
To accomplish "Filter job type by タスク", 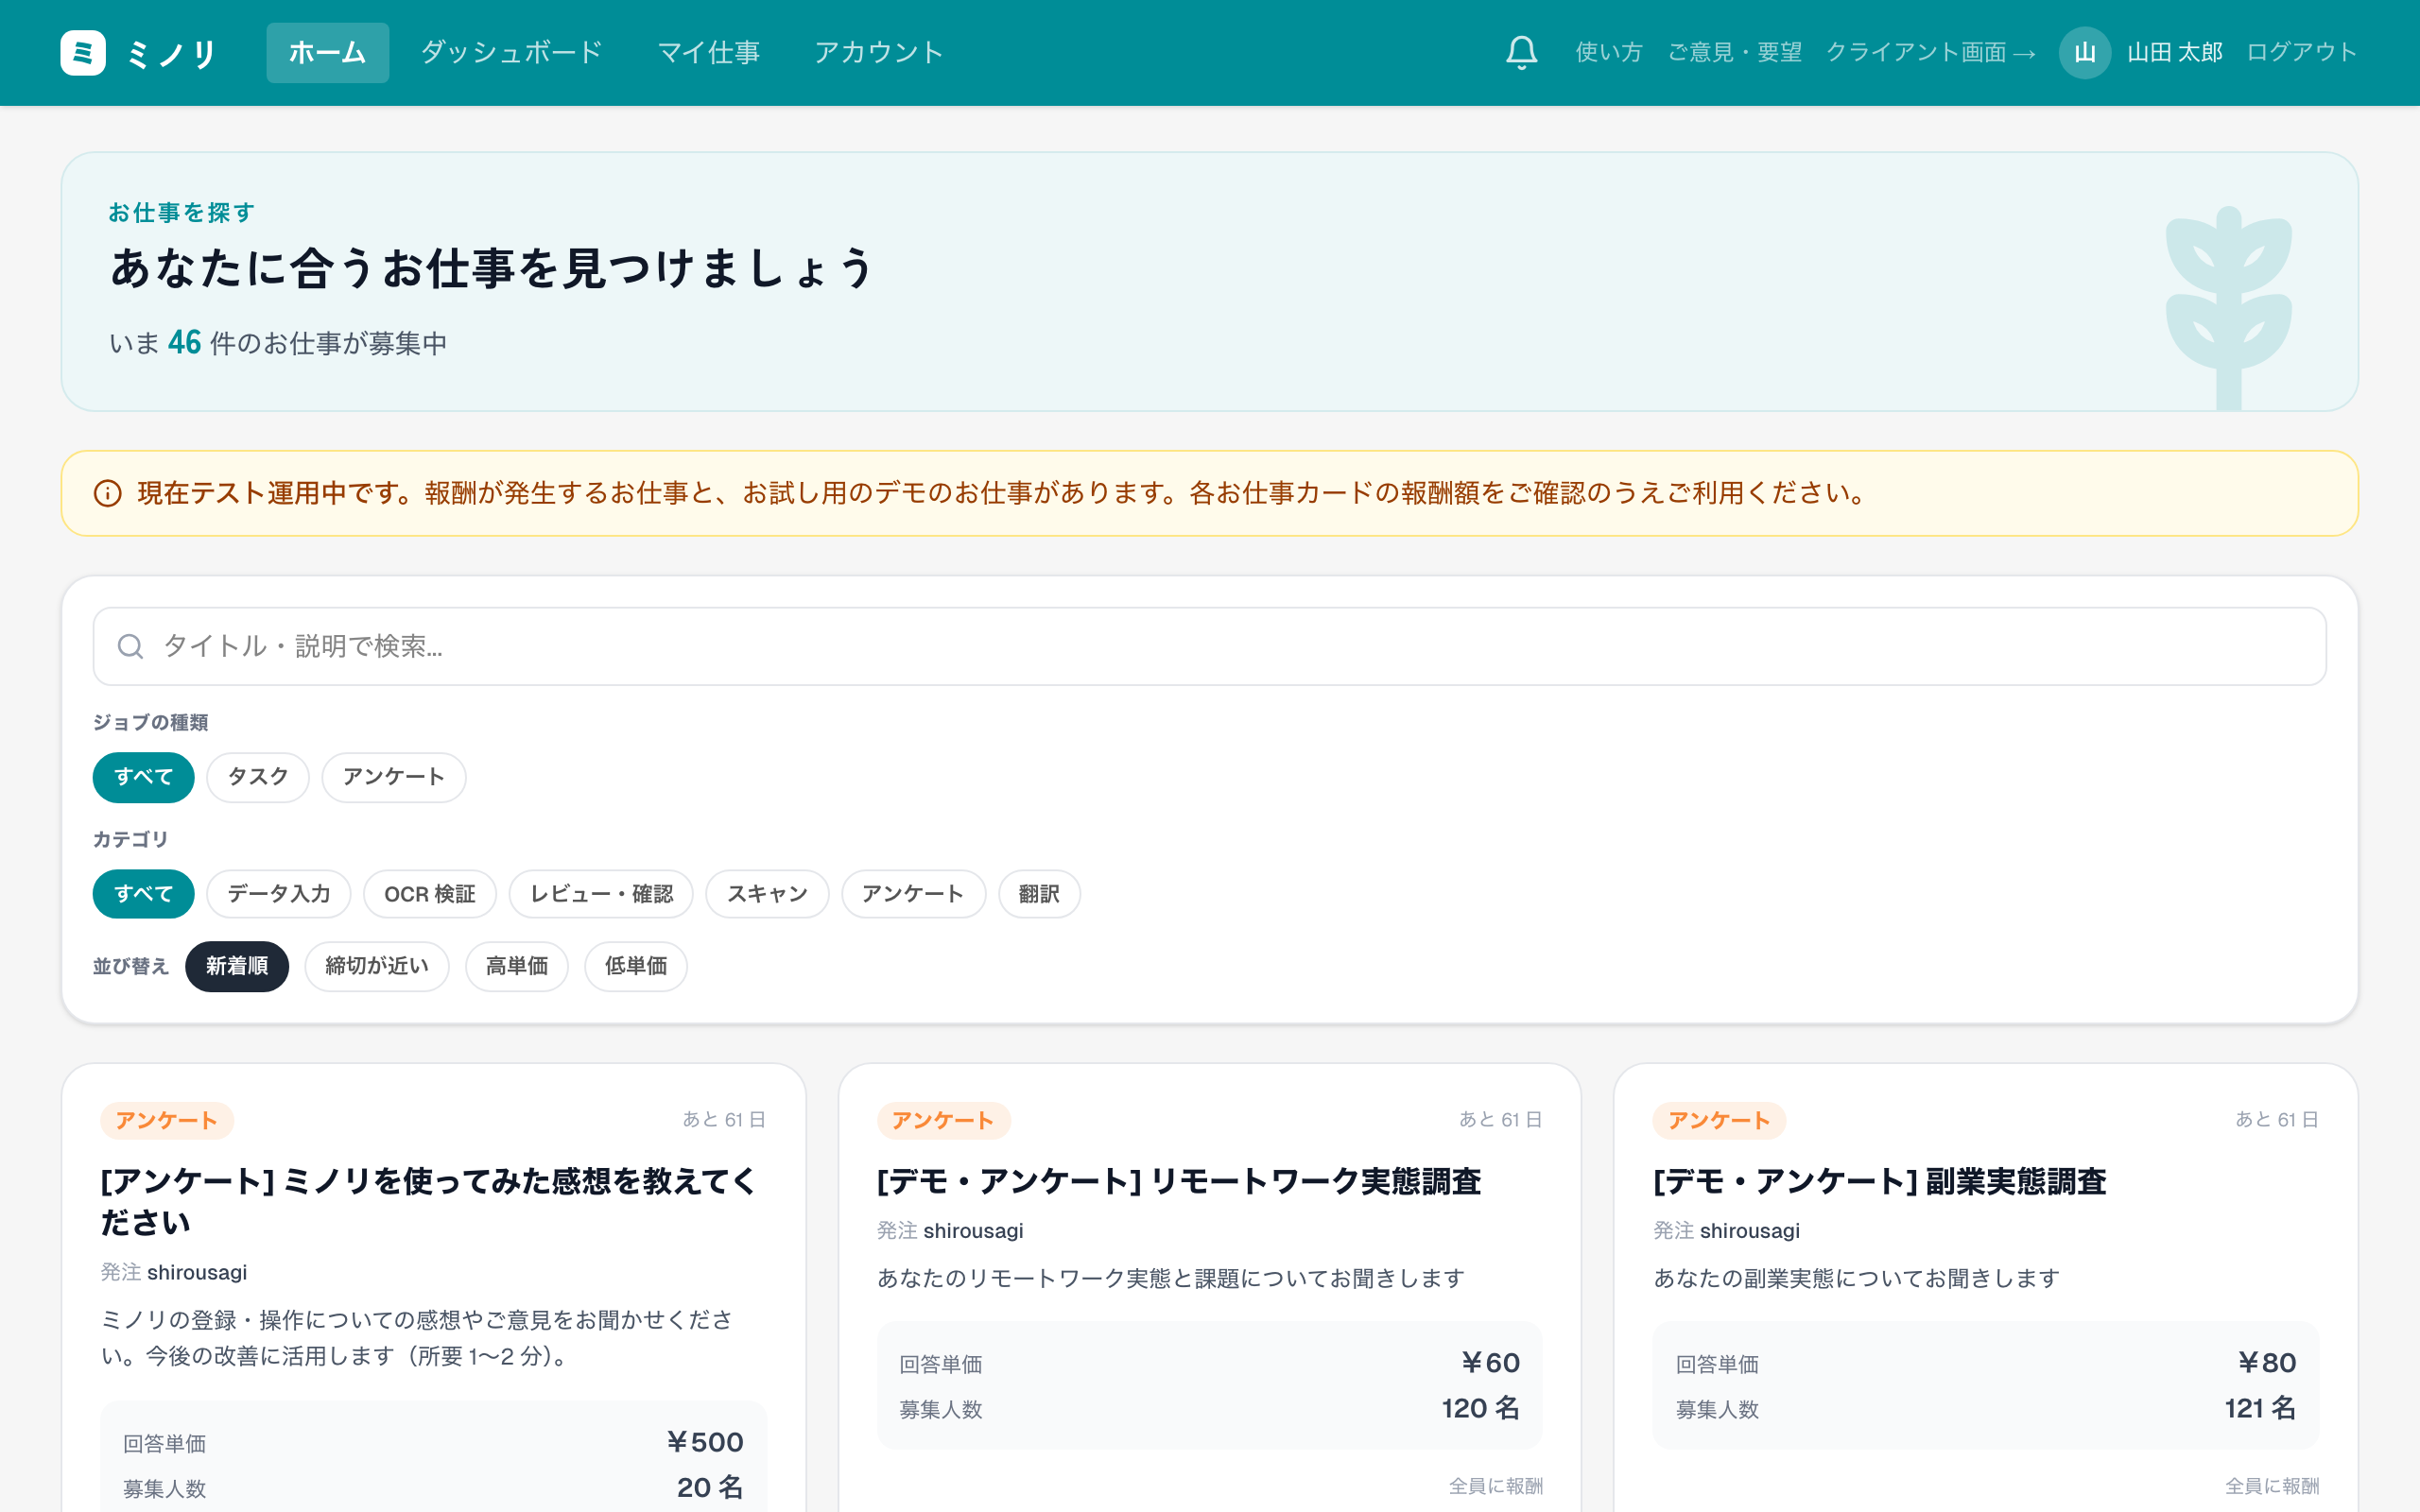I will tap(258, 777).
